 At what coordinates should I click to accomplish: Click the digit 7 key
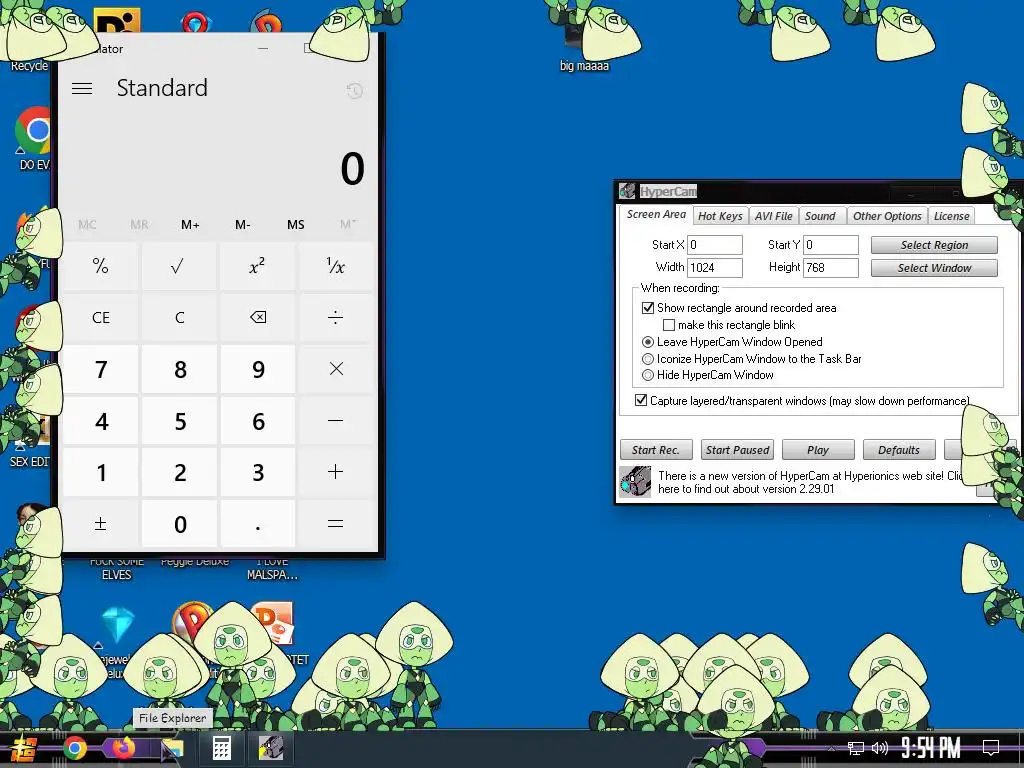[x=101, y=369]
